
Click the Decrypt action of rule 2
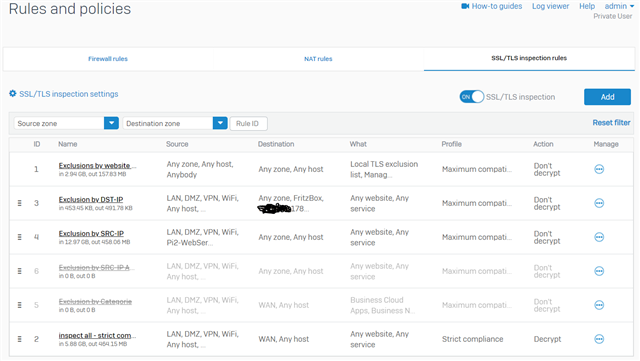pos(547,339)
